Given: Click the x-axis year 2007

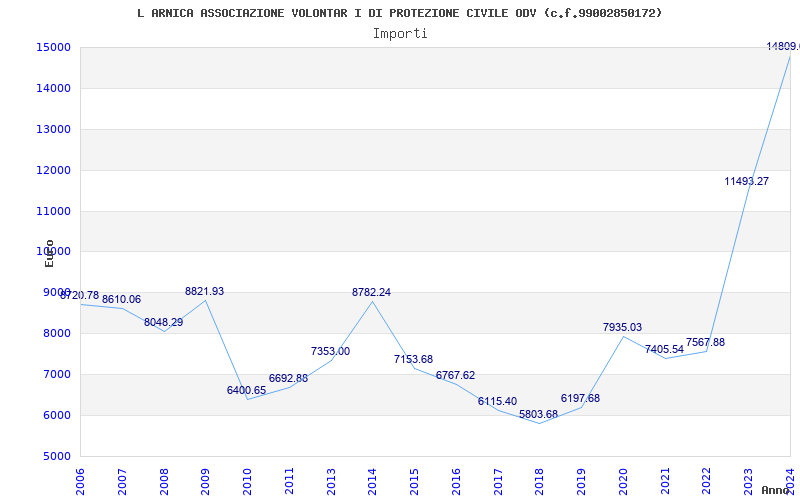Looking at the screenshot, I should click(x=122, y=482).
